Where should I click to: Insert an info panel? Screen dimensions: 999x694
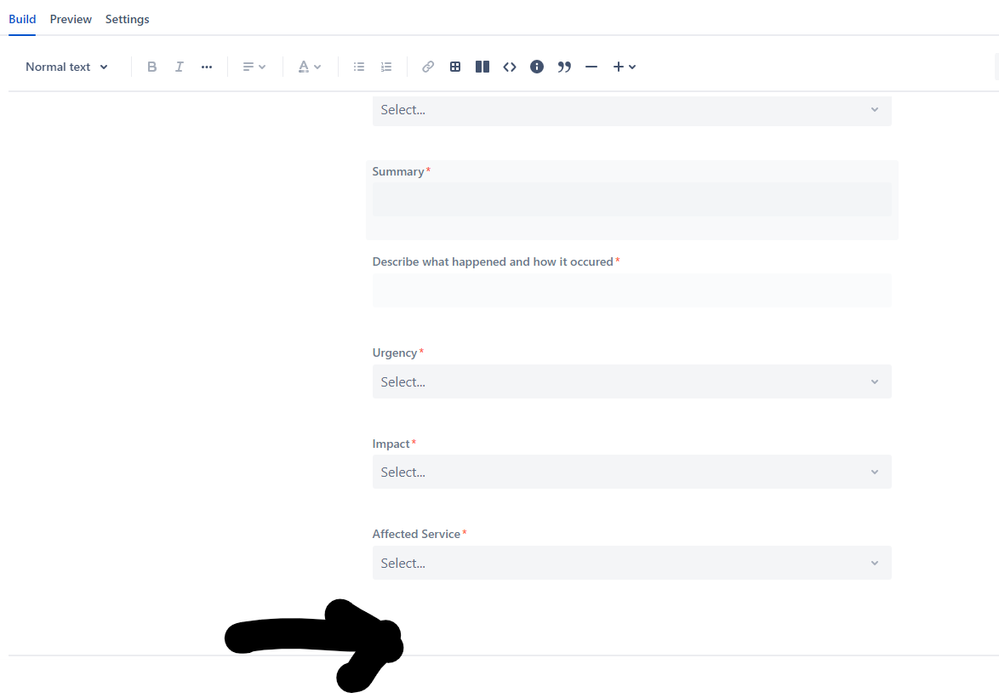[537, 67]
